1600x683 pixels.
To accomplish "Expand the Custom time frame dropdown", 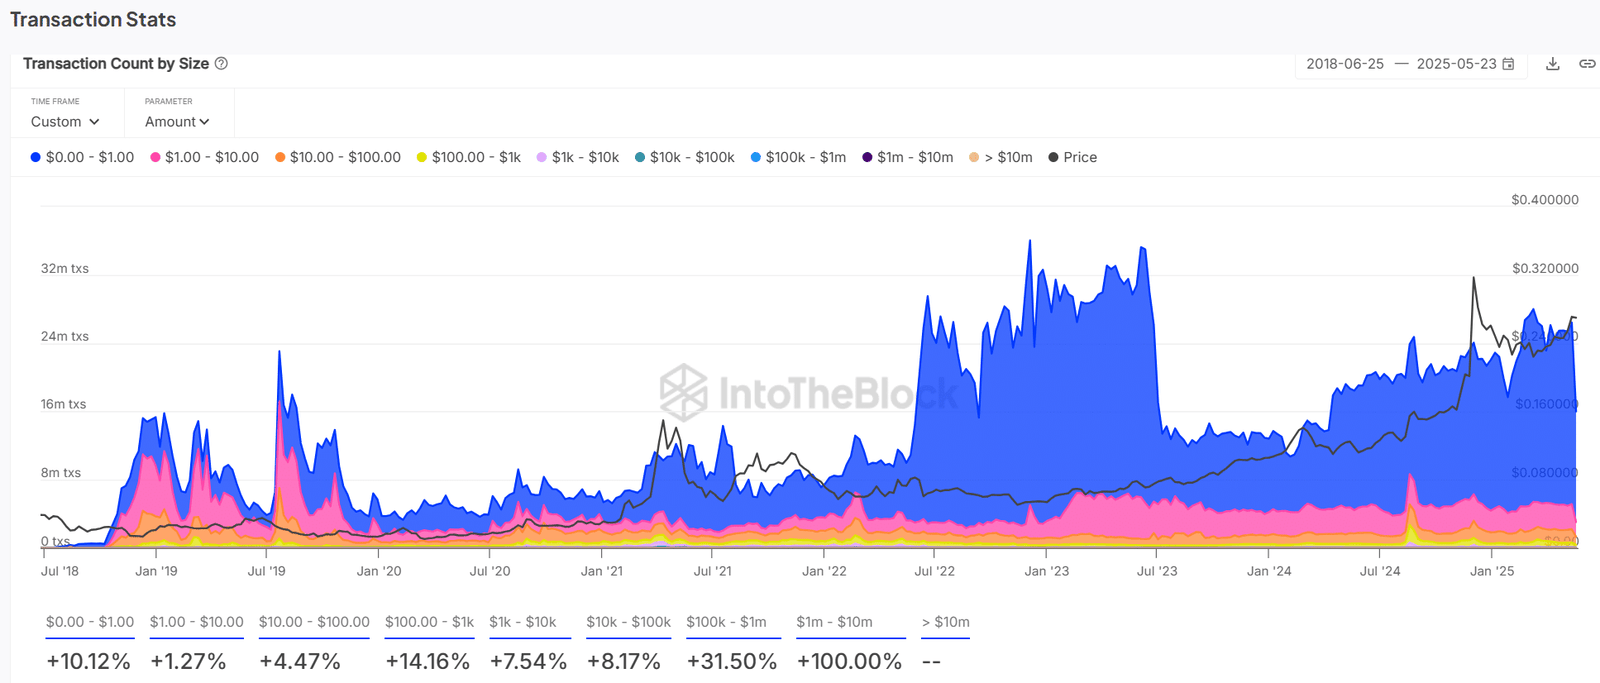I will point(65,121).
